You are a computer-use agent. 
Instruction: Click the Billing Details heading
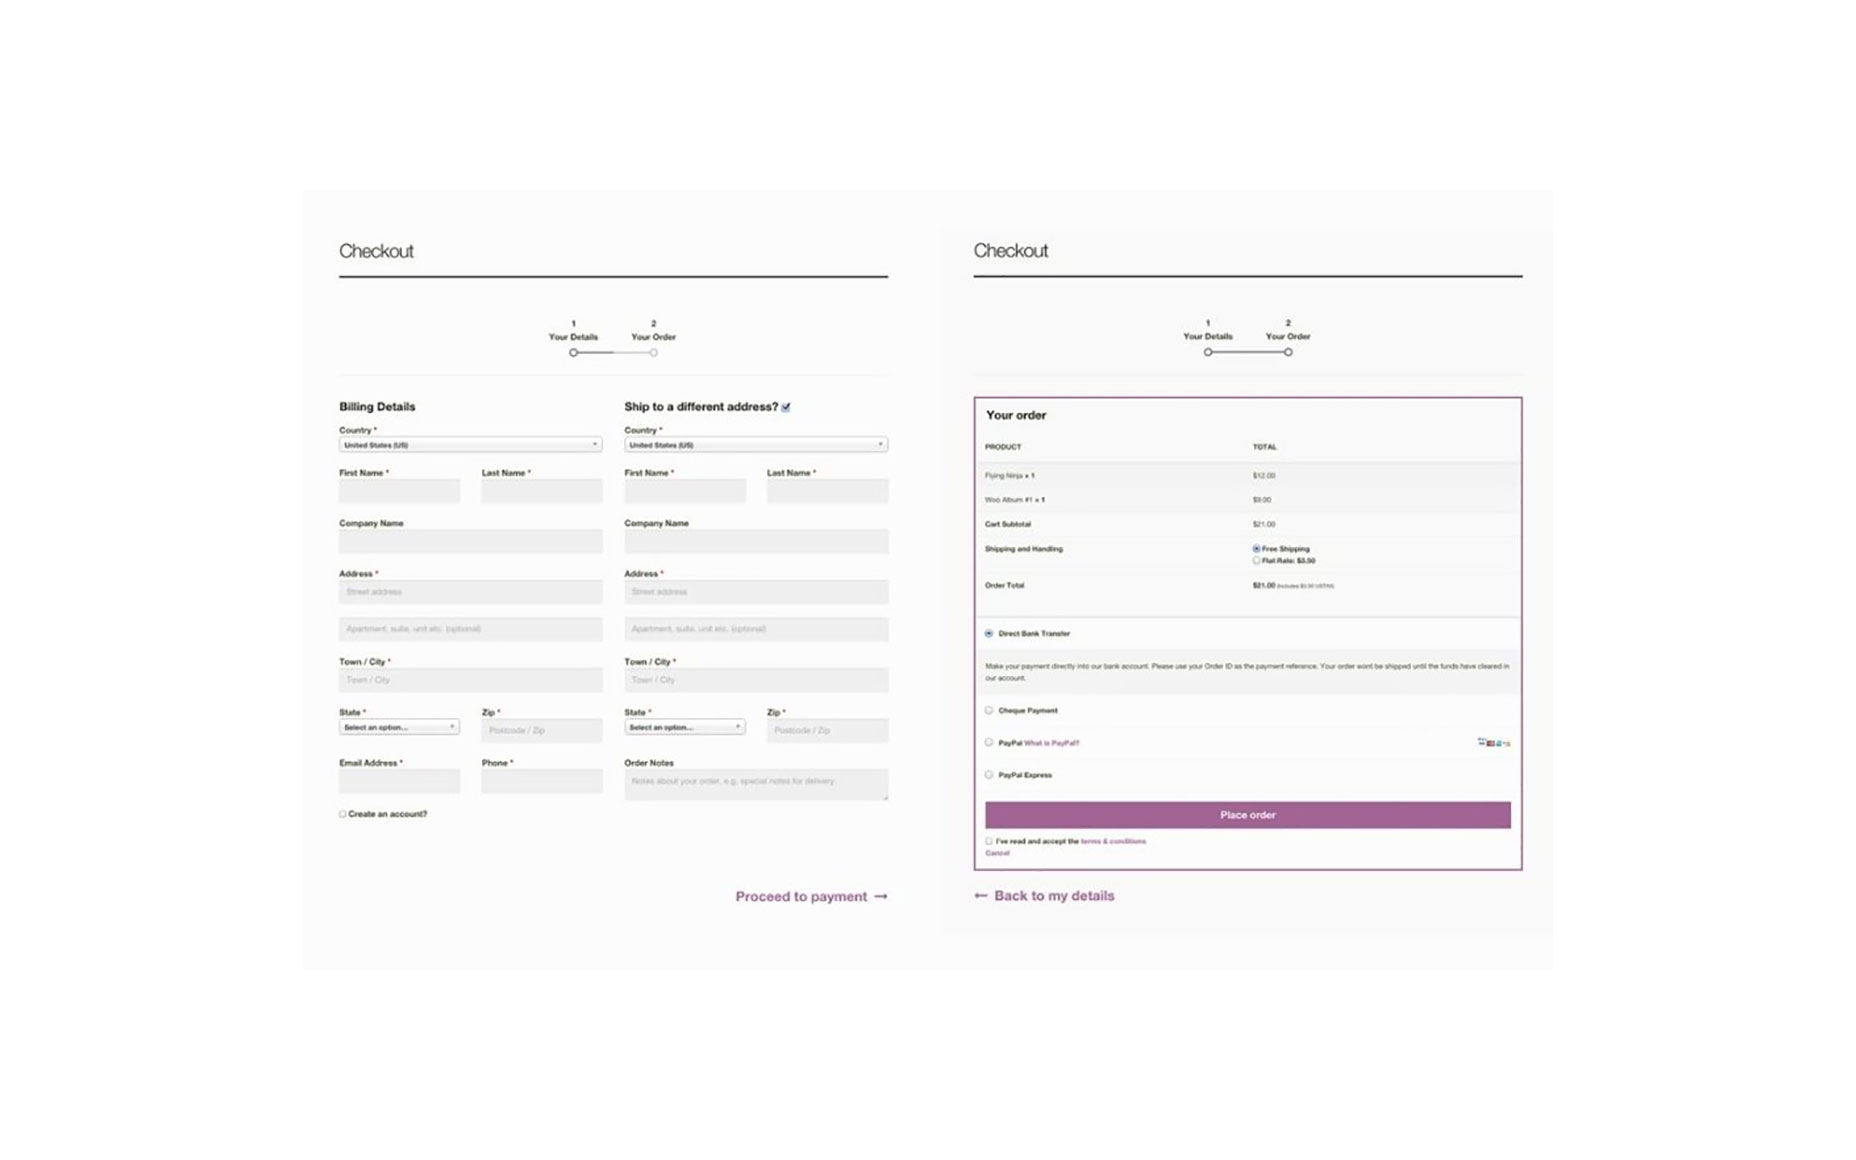pyautogui.click(x=377, y=407)
